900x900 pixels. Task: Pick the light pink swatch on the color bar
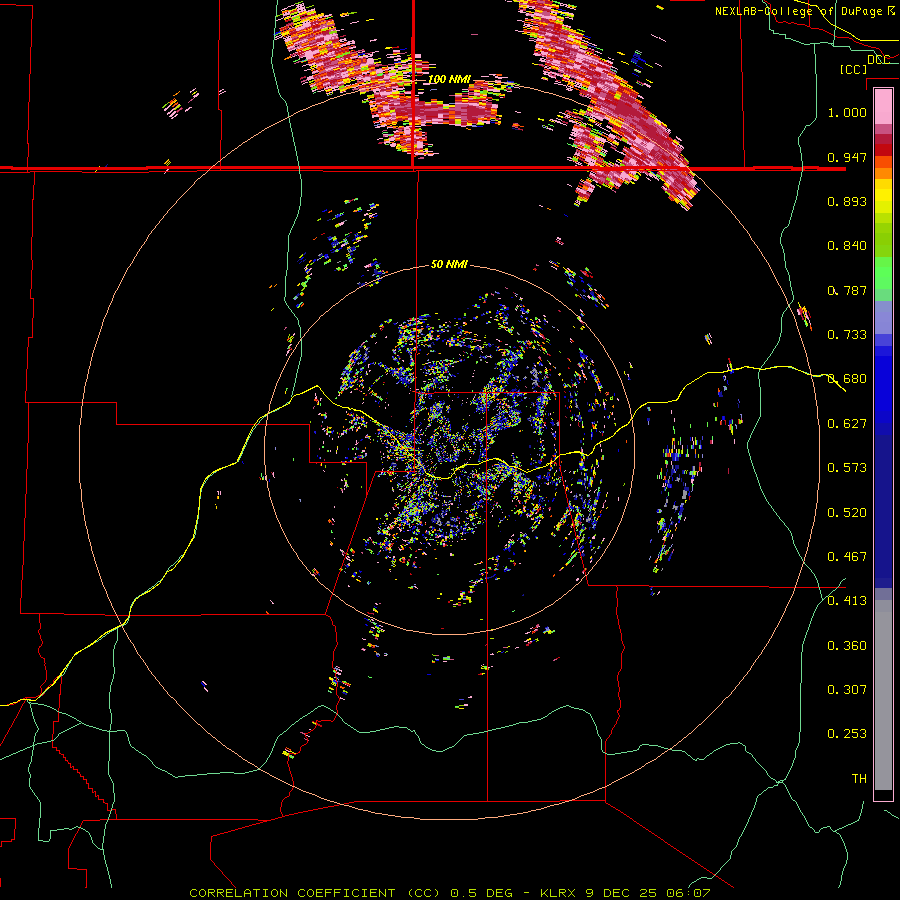coord(883,106)
